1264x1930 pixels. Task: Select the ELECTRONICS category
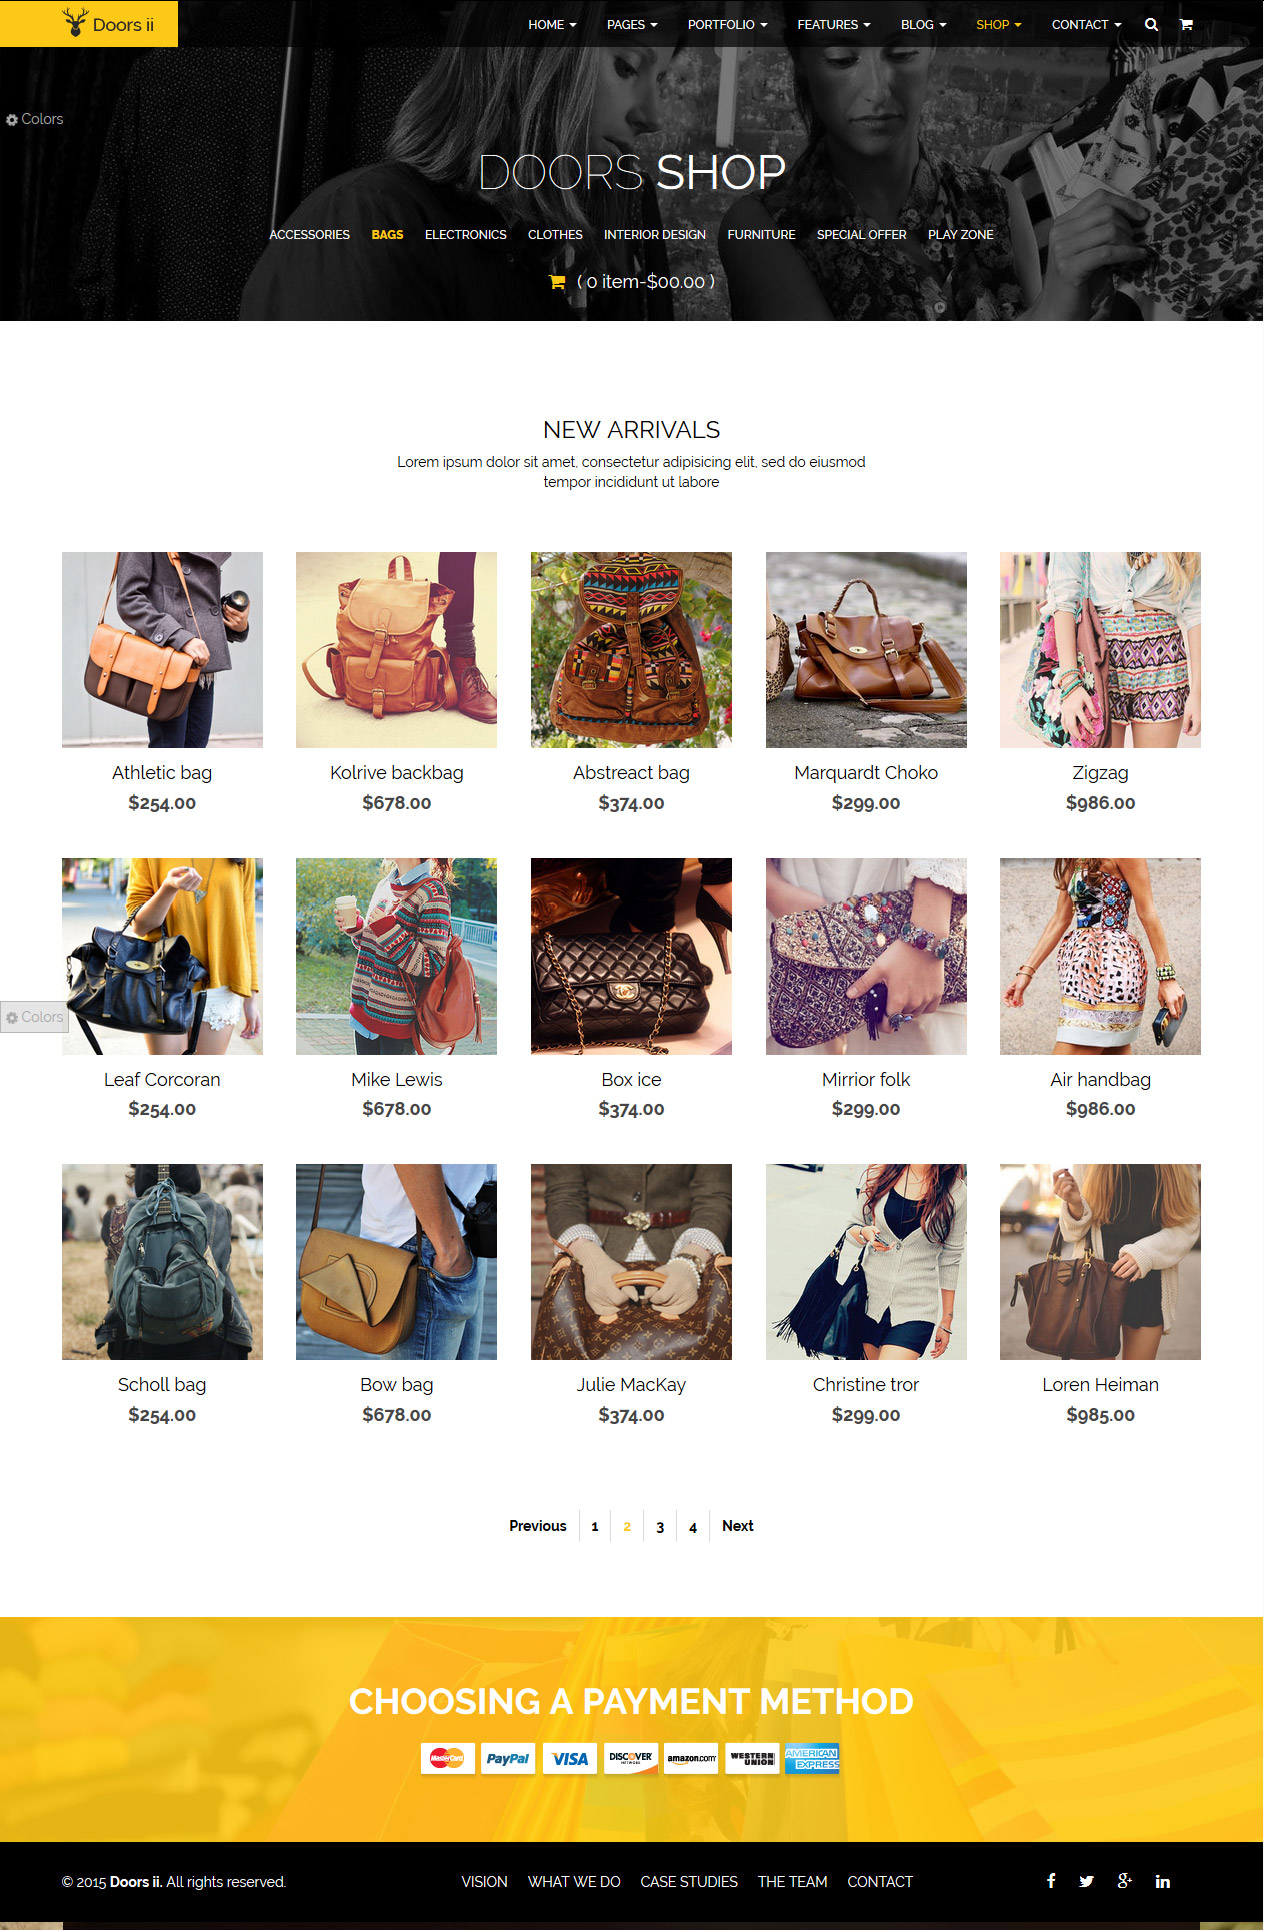[465, 235]
